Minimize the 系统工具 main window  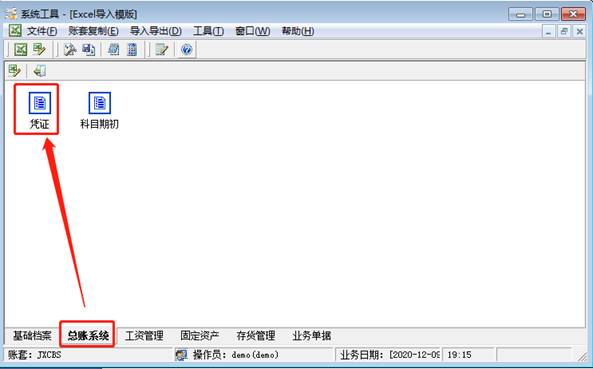coord(520,14)
